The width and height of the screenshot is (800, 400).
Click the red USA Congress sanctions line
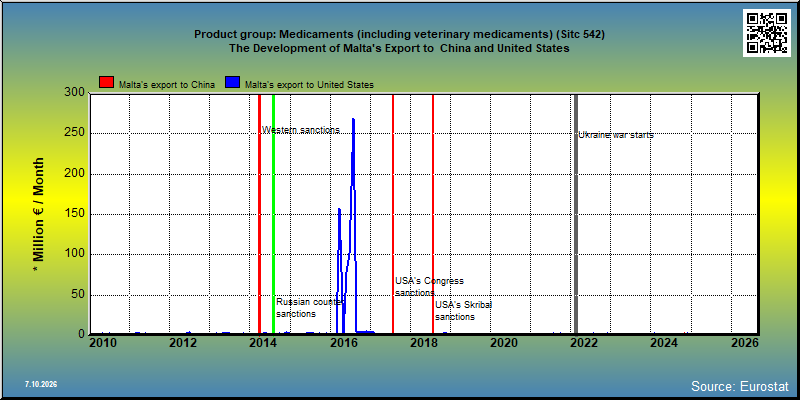(x=393, y=214)
